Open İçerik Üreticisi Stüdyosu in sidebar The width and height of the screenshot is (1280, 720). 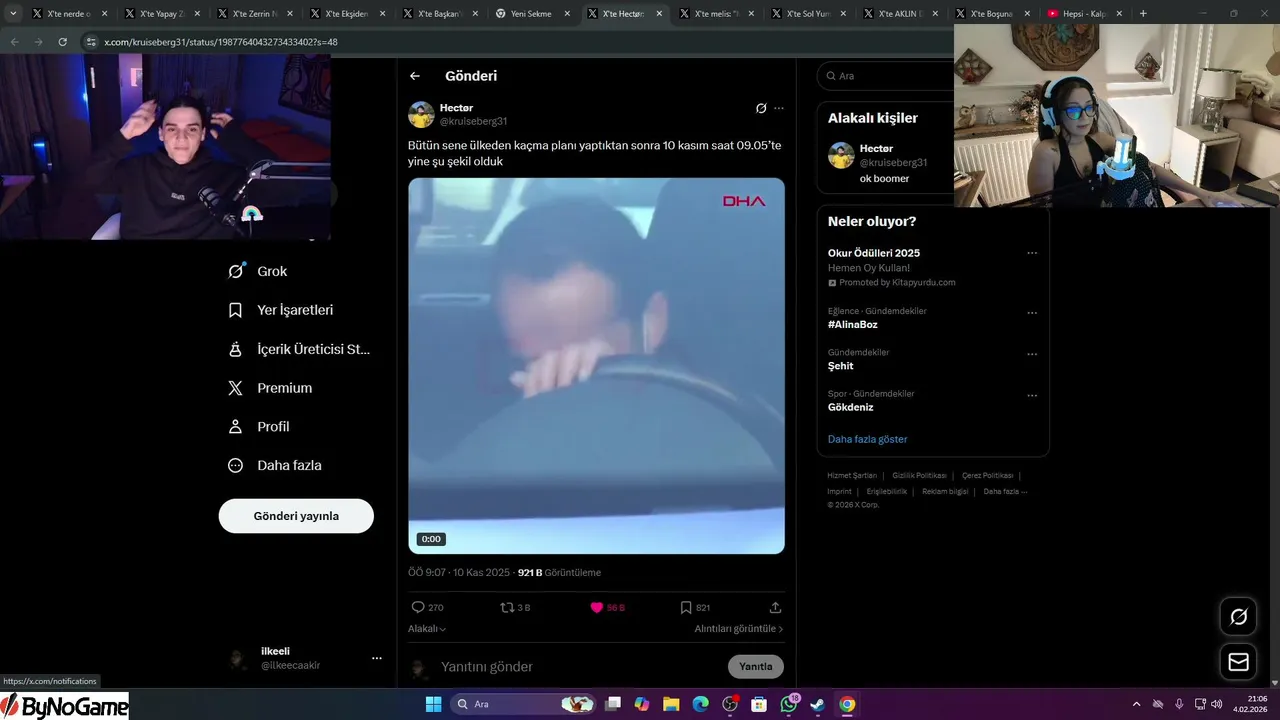(x=298, y=349)
